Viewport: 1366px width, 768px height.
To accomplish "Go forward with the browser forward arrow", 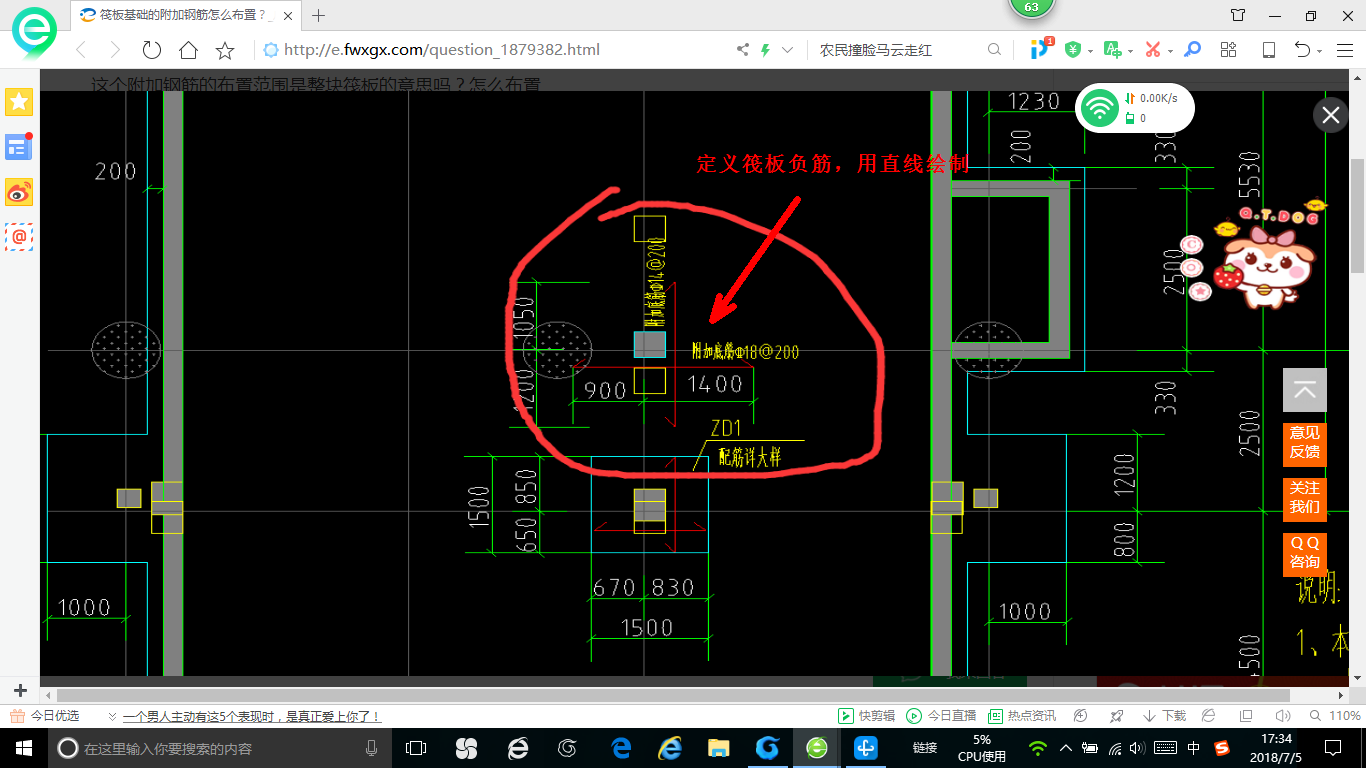I will pyautogui.click(x=115, y=50).
